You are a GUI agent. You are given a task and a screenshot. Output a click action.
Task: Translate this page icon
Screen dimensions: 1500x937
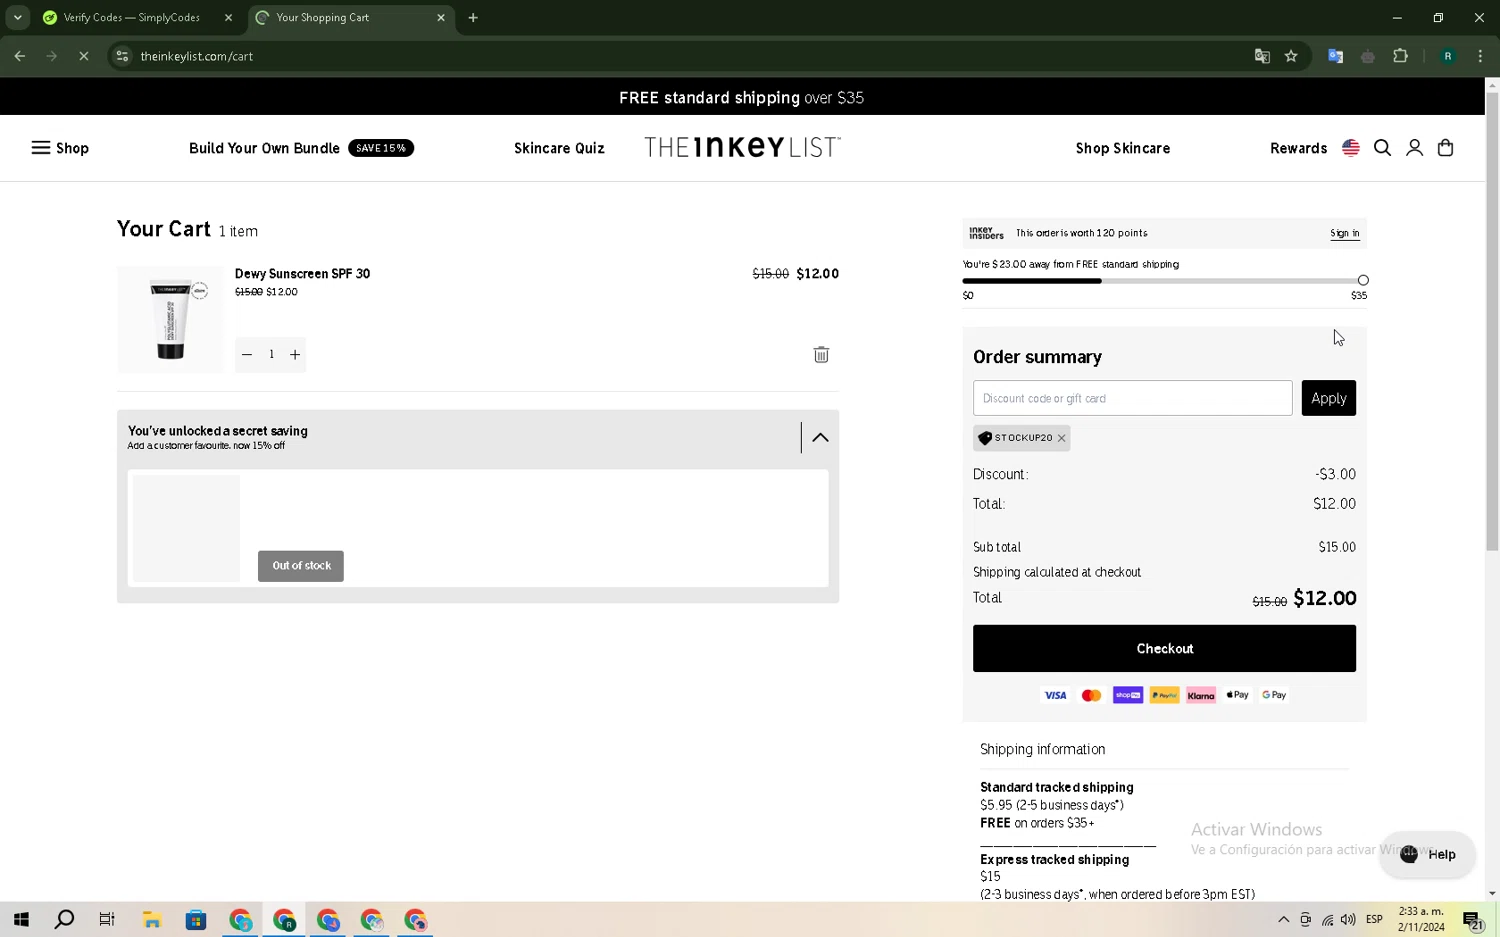(1262, 57)
